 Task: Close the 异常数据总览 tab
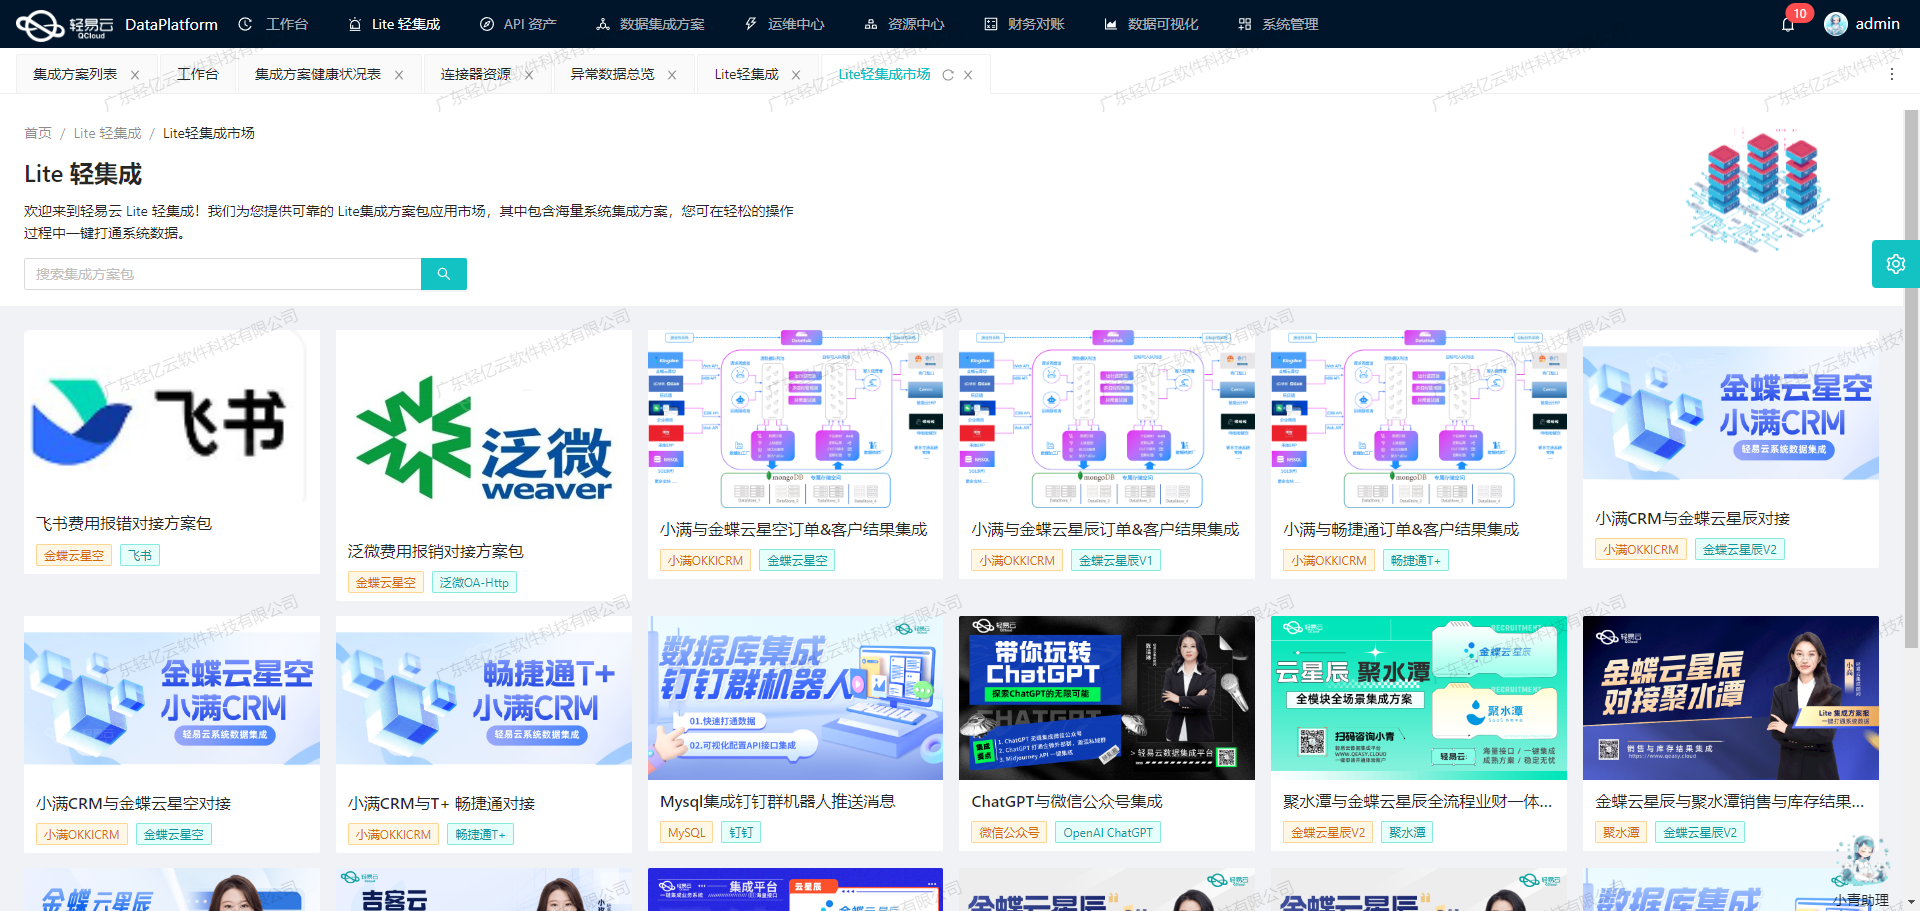pyautogui.click(x=673, y=74)
